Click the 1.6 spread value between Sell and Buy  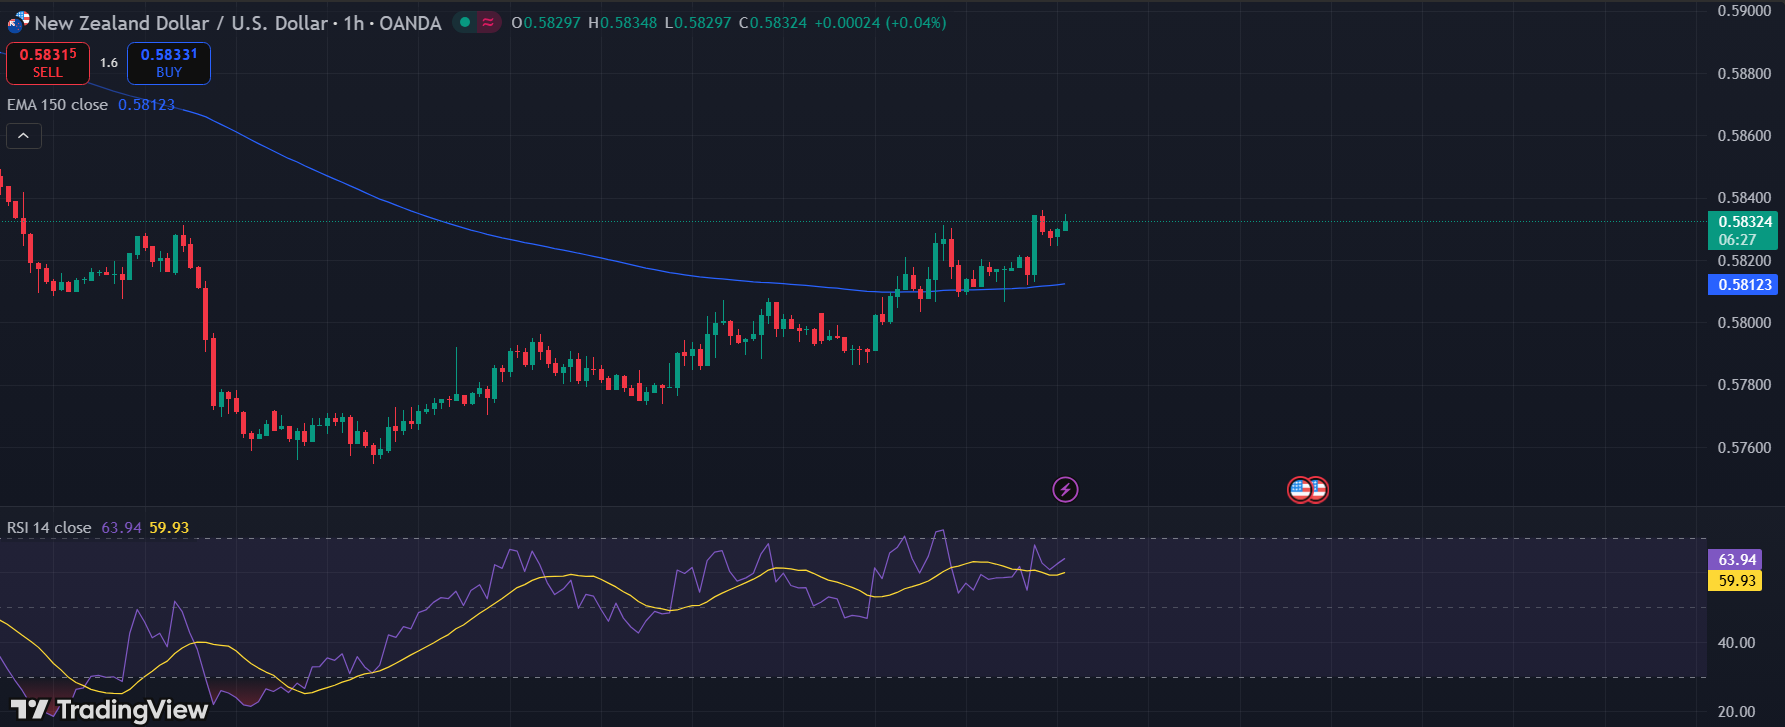109,63
